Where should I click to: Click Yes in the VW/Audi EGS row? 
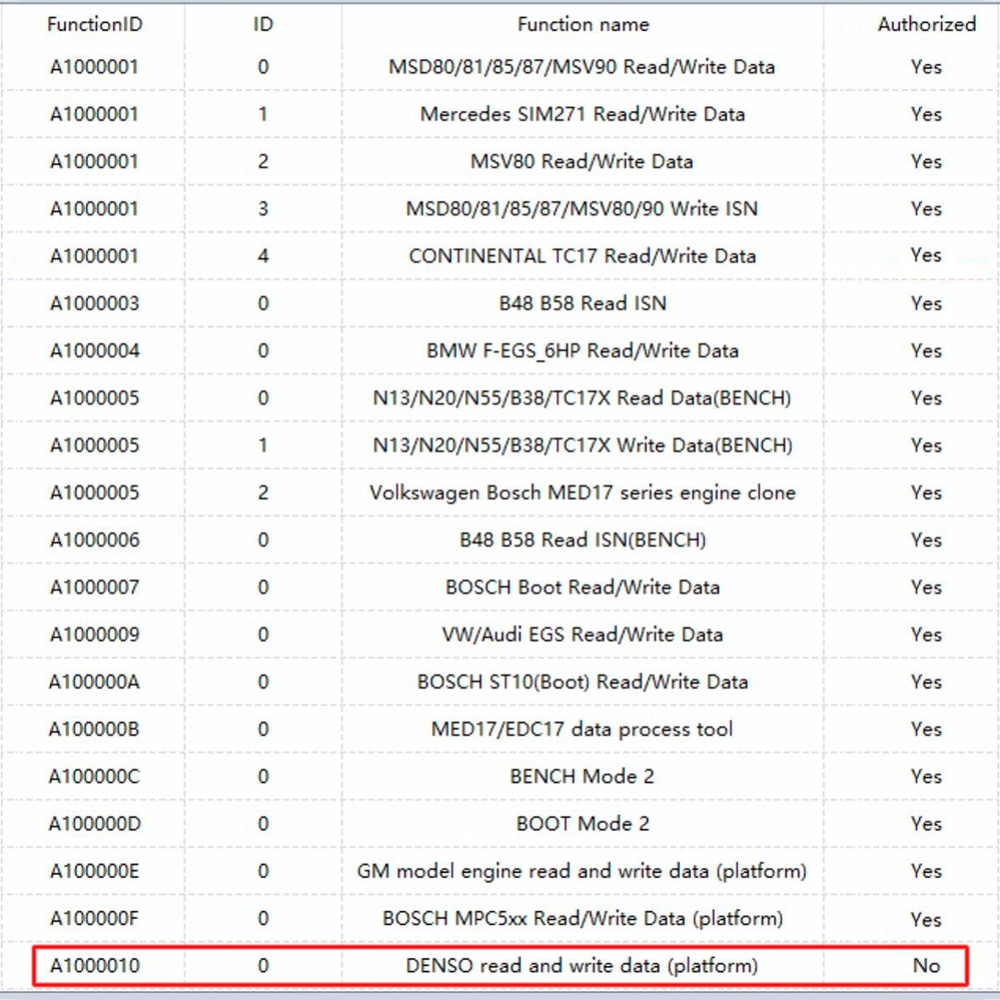[x=926, y=634]
